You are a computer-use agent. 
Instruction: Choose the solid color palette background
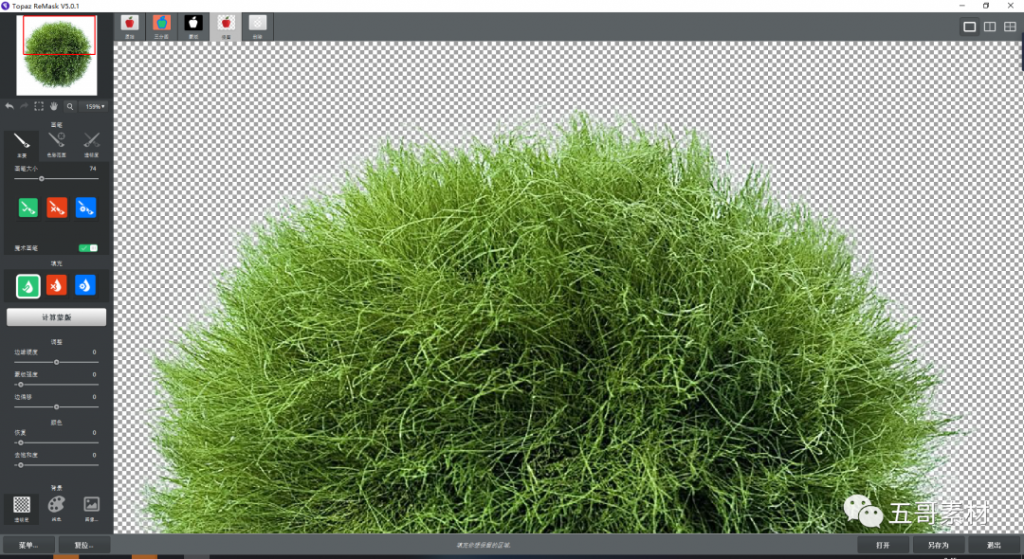pyautogui.click(x=56, y=508)
